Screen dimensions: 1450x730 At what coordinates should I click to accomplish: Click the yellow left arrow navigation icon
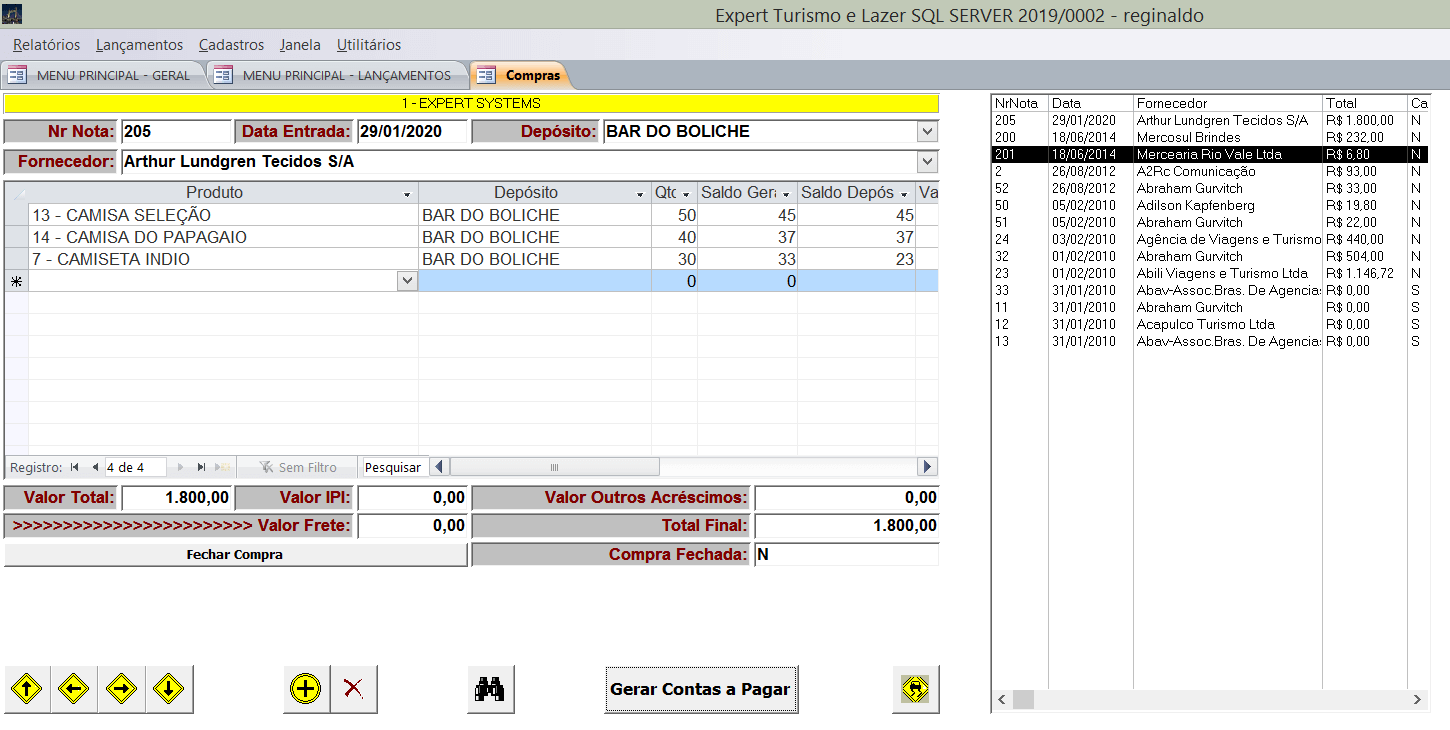[74, 689]
